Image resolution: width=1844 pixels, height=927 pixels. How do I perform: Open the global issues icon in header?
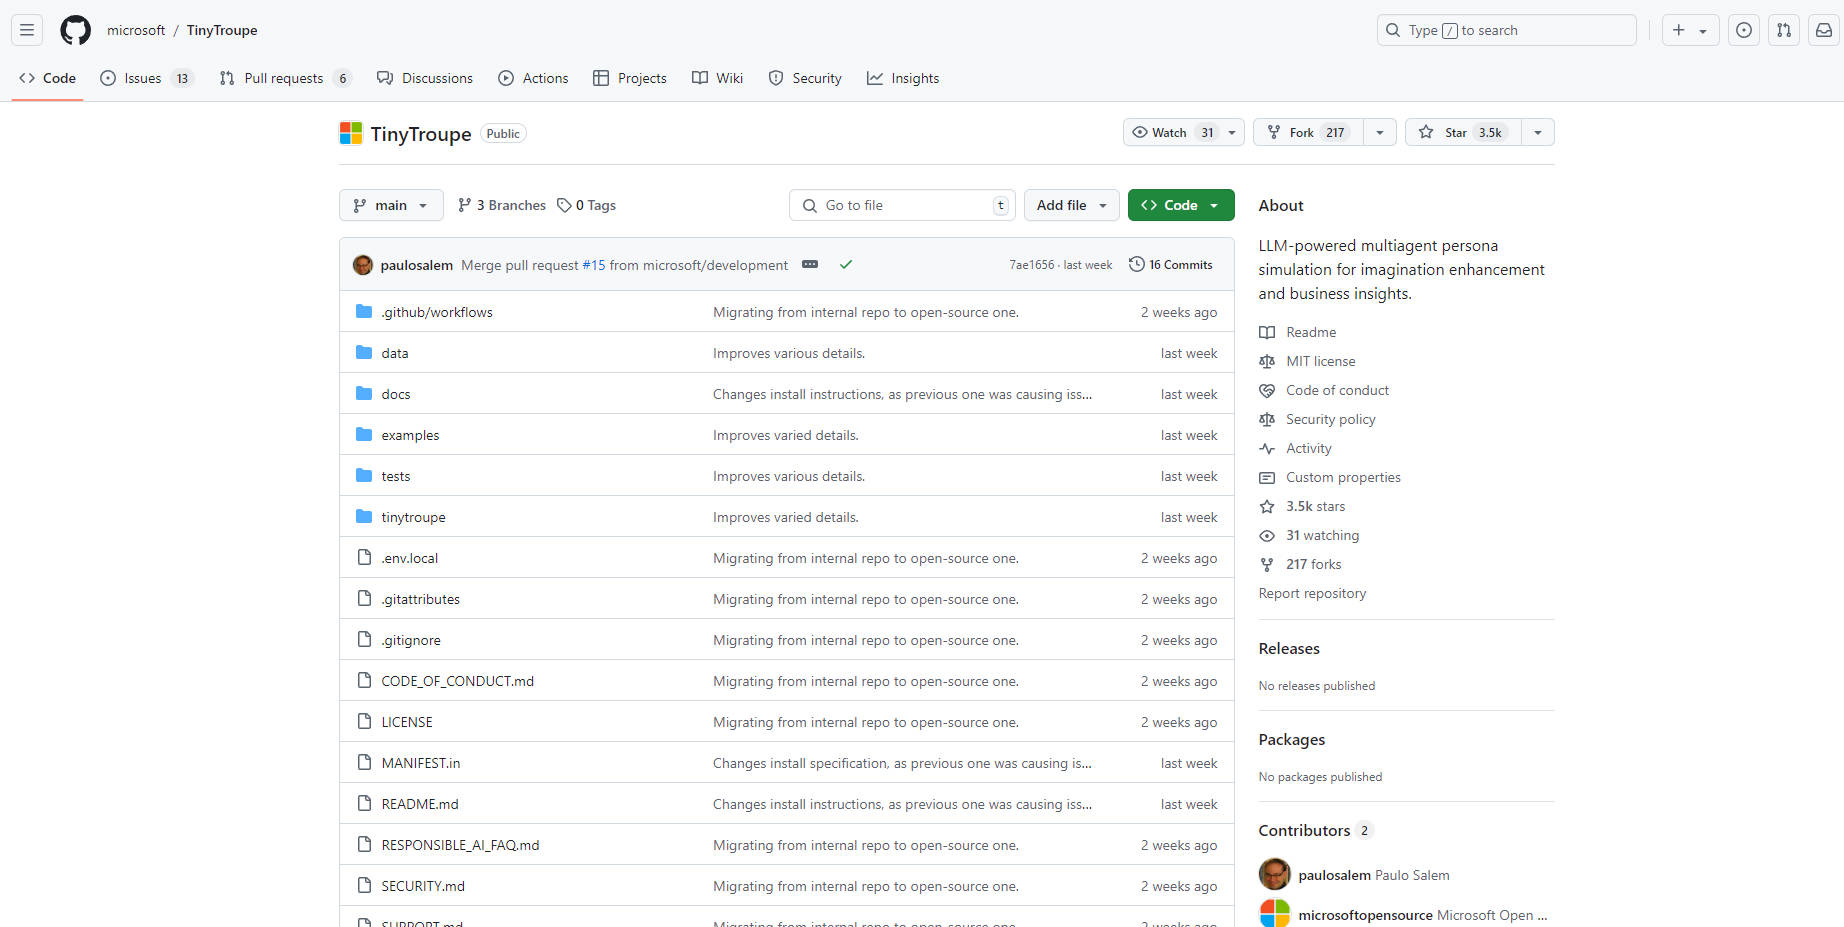click(x=1744, y=30)
